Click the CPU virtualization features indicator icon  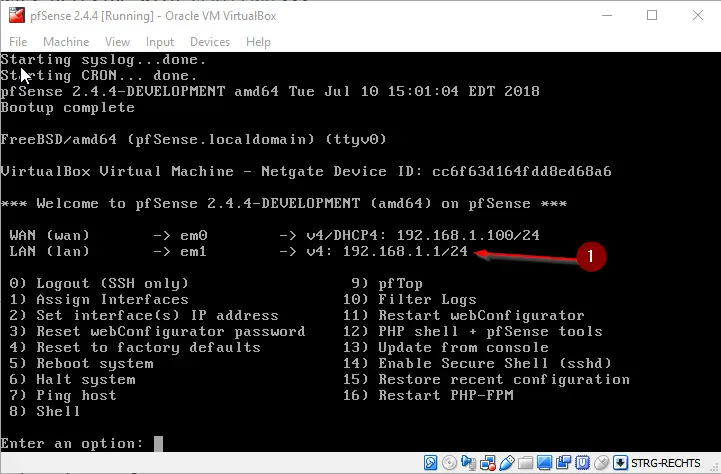click(x=582, y=463)
